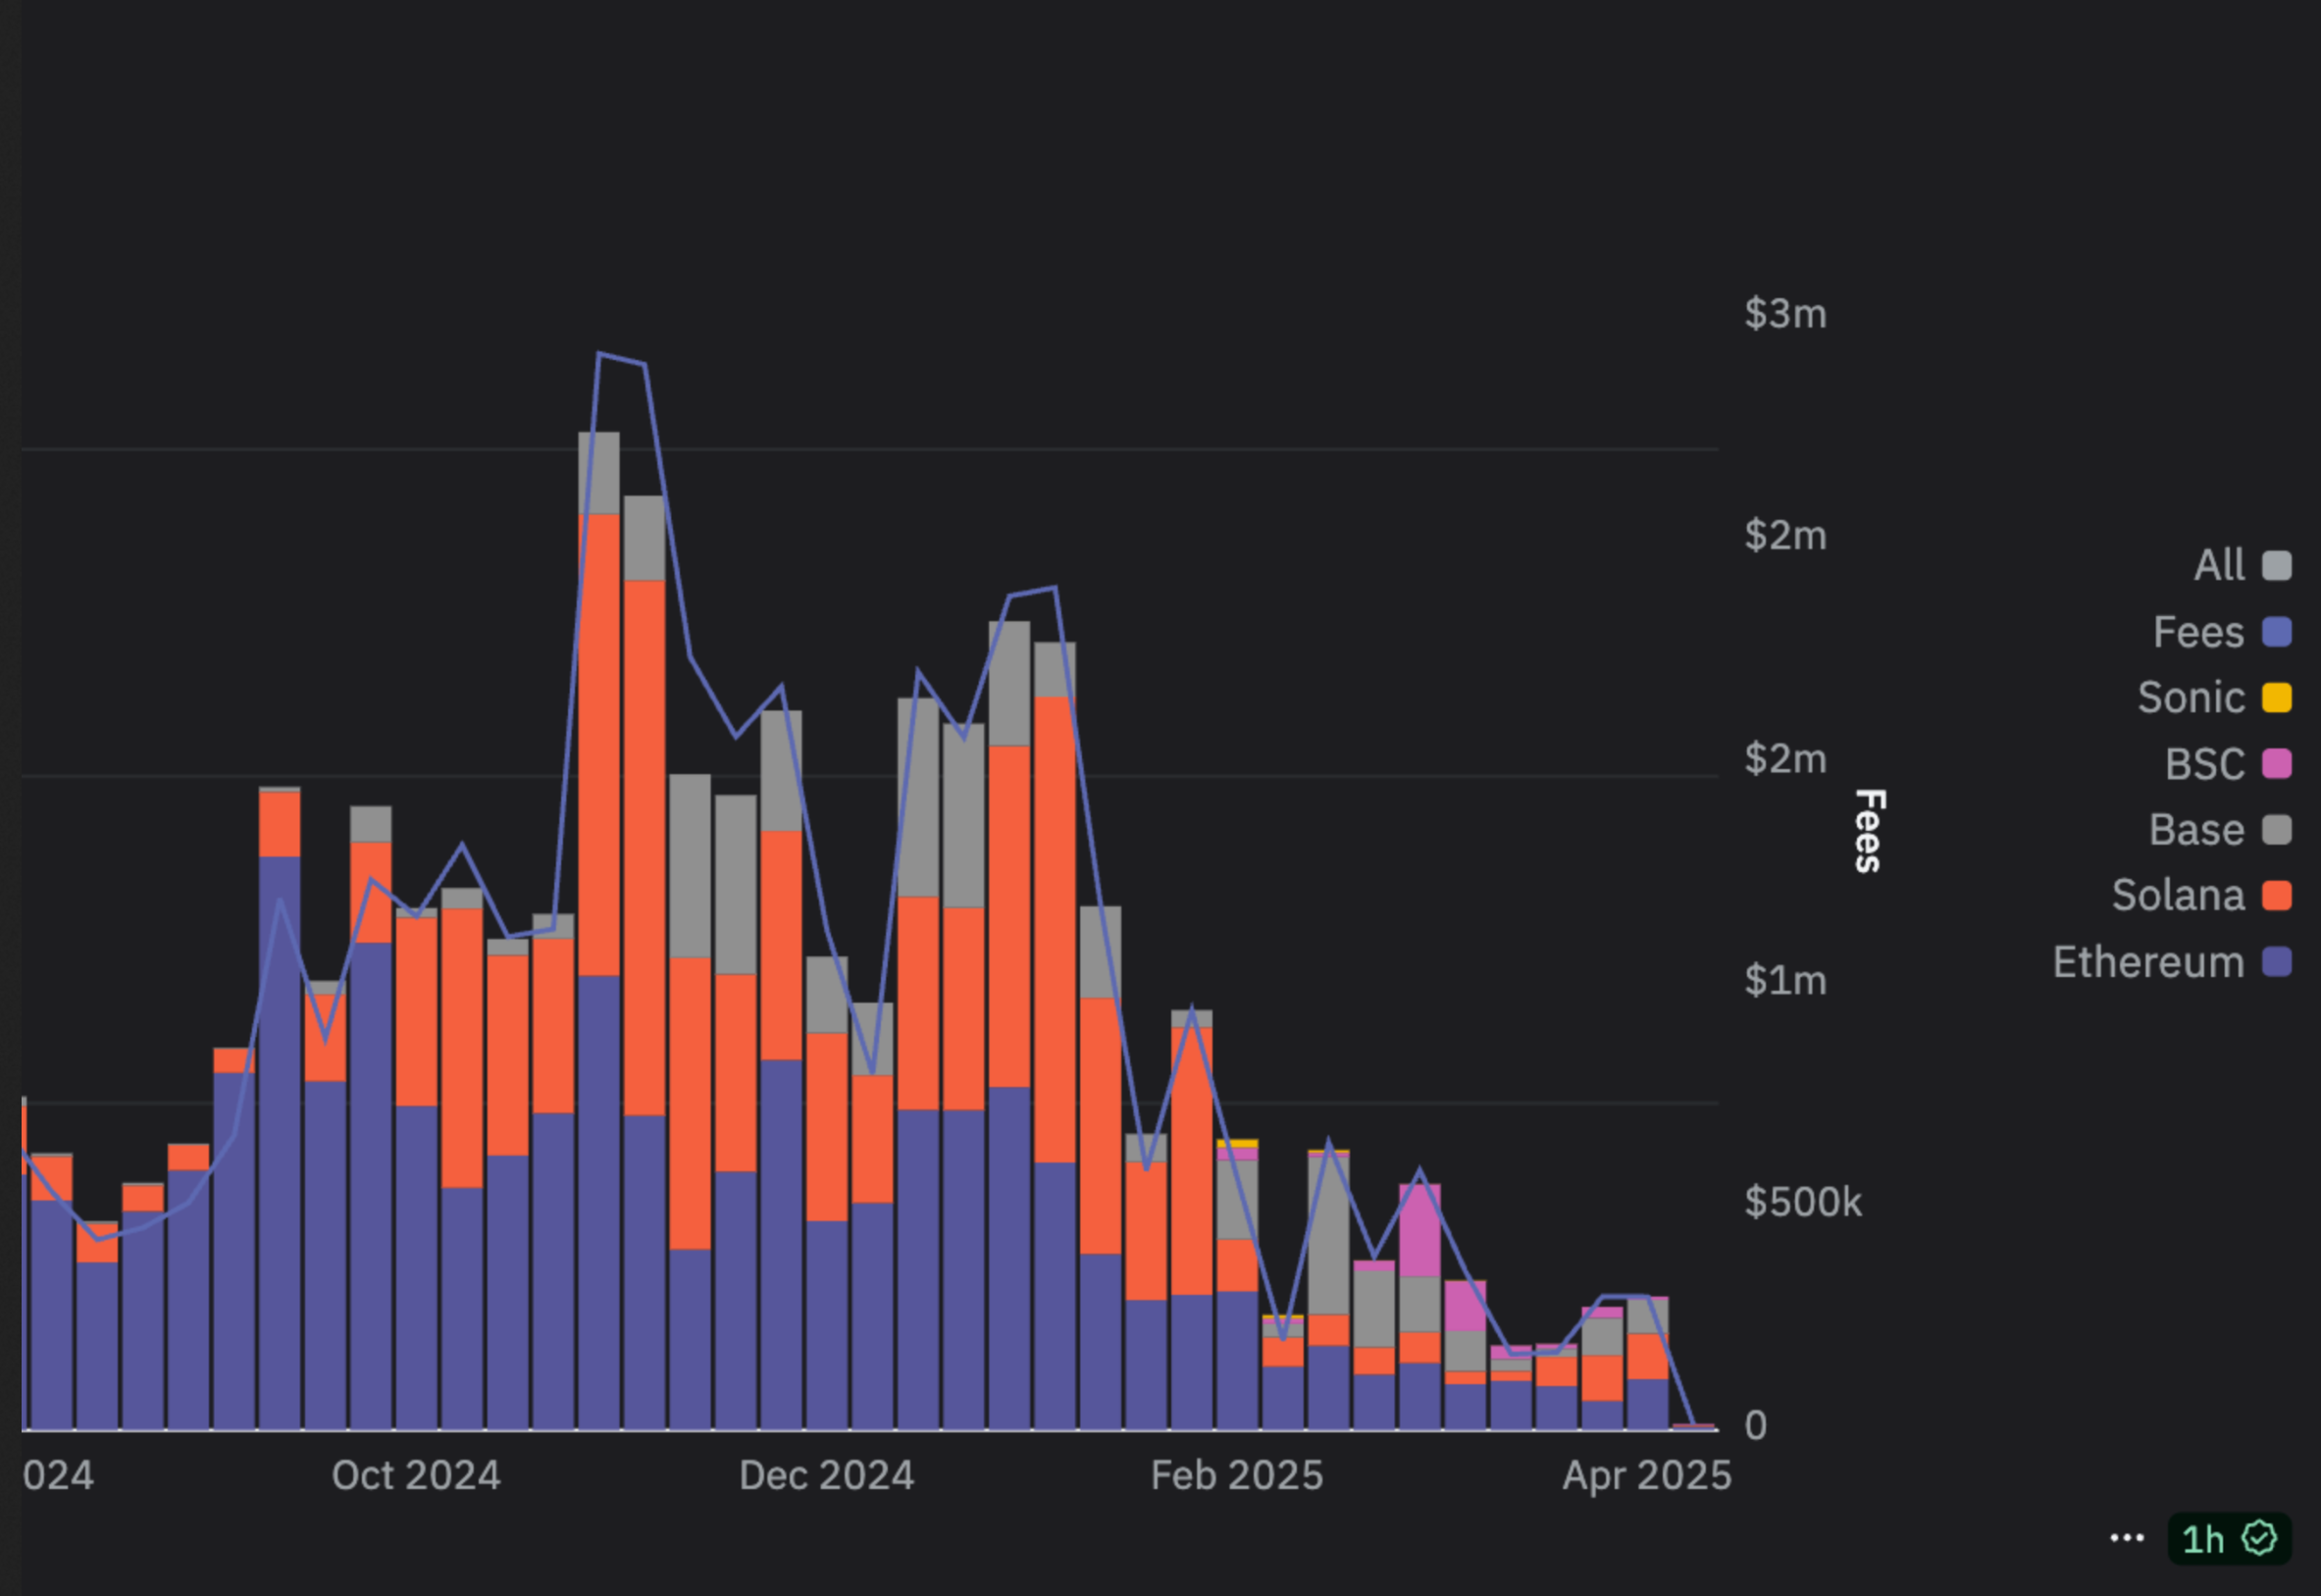Click the Dec 2024 x-axis label

pyautogui.click(x=826, y=1475)
